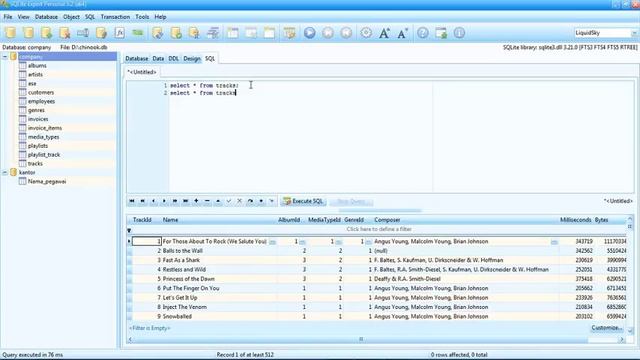Viewport: 640px width, 360px height.
Task: Select the customers table in tree
Action: (41, 93)
